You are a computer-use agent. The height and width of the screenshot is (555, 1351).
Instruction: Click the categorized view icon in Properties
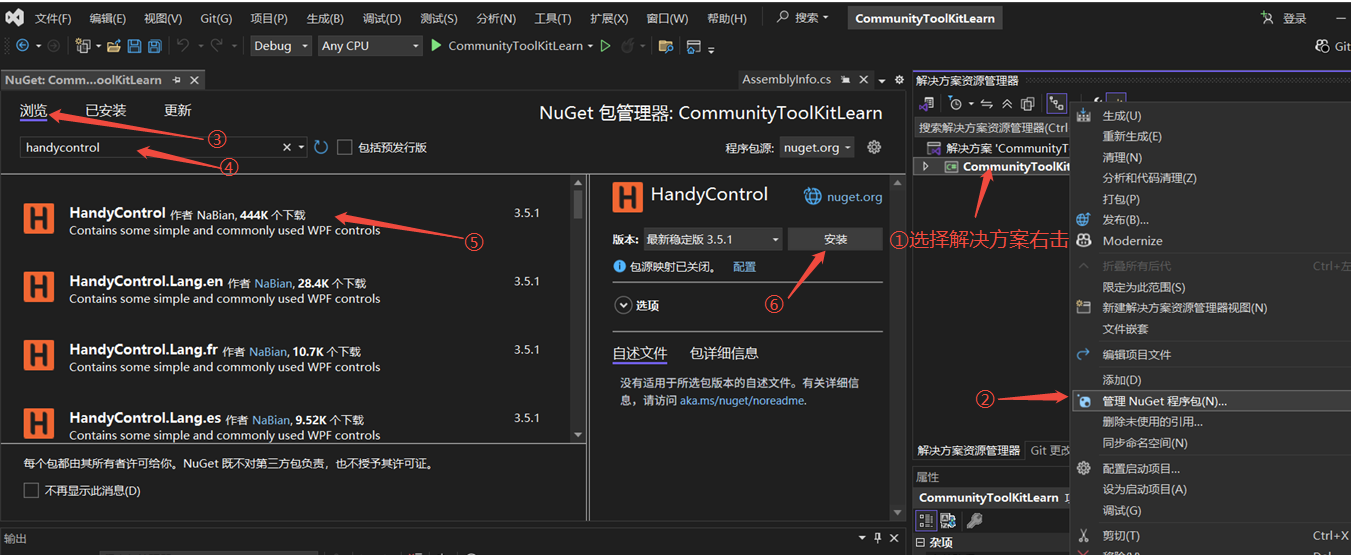927,520
